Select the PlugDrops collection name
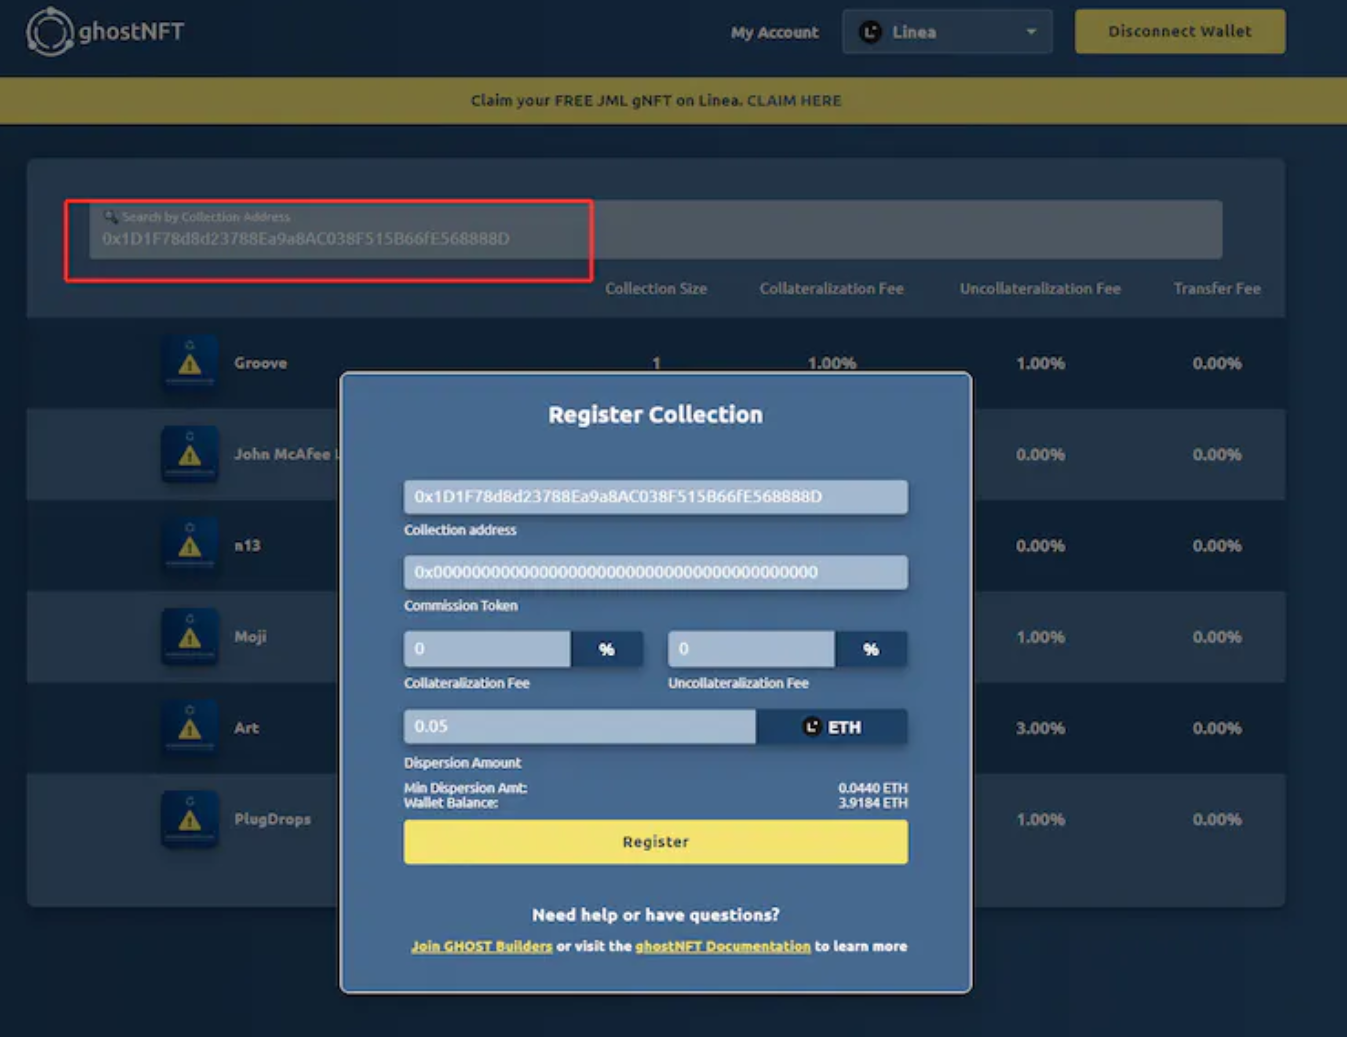 point(272,819)
